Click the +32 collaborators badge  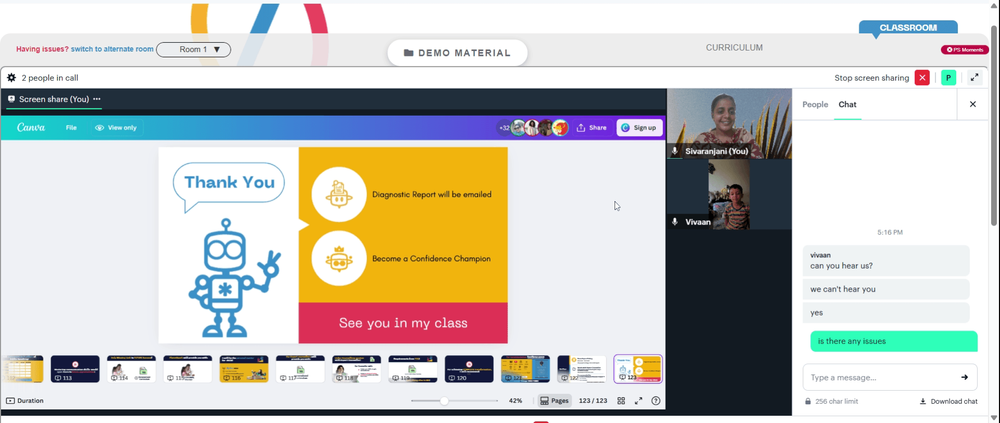504,128
